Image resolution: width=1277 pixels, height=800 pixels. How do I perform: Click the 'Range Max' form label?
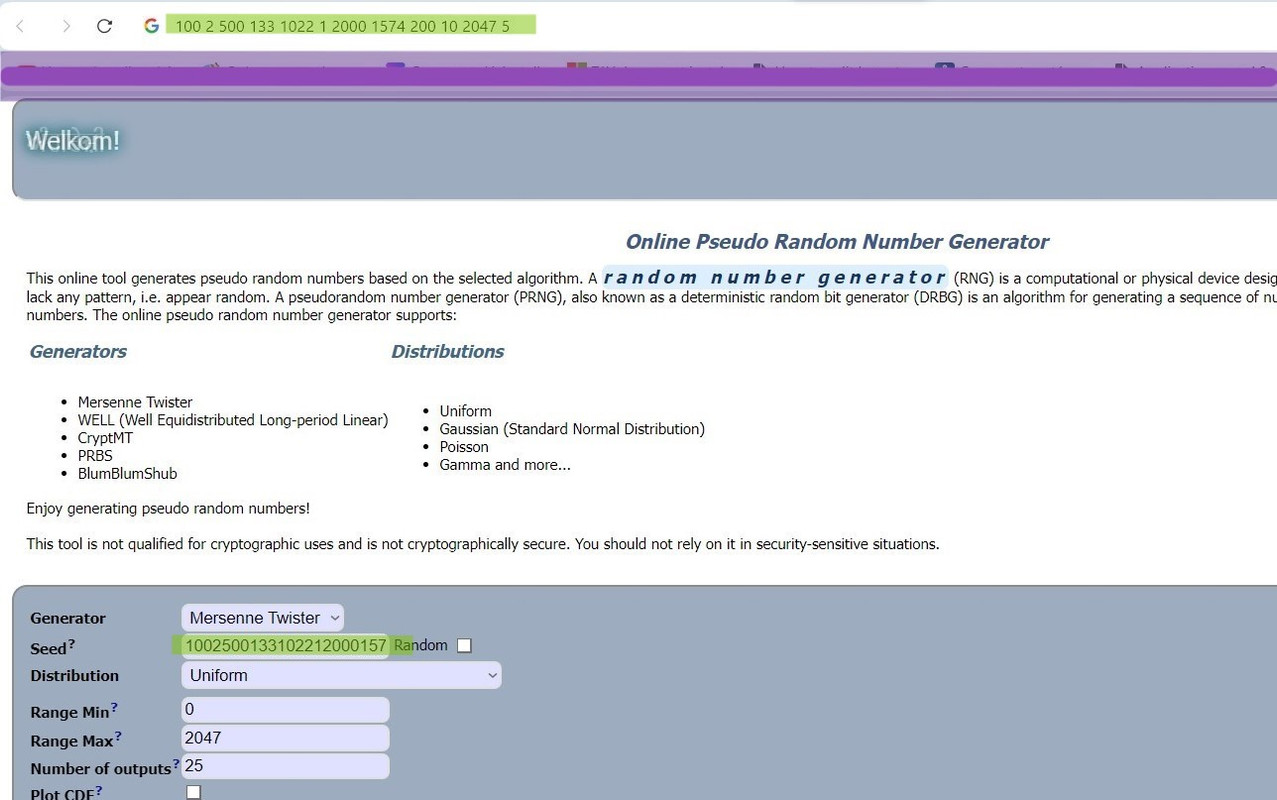(72, 742)
